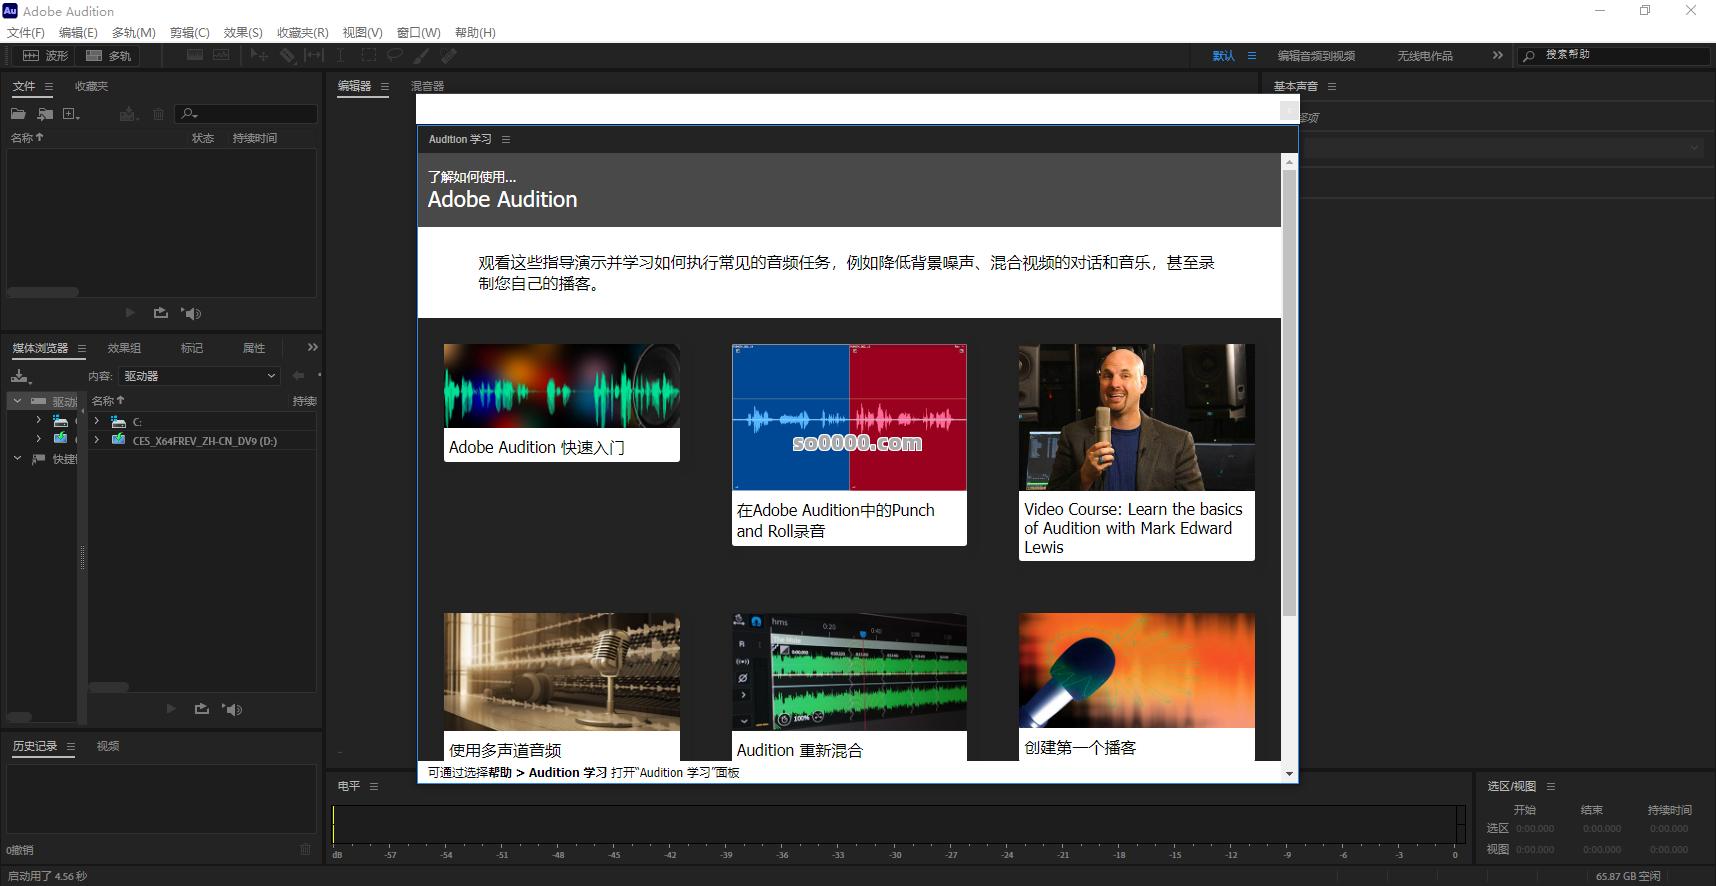The height and width of the screenshot is (886, 1716).
Task: Switch to 多轨 multitrack view
Action: point(110,56)
